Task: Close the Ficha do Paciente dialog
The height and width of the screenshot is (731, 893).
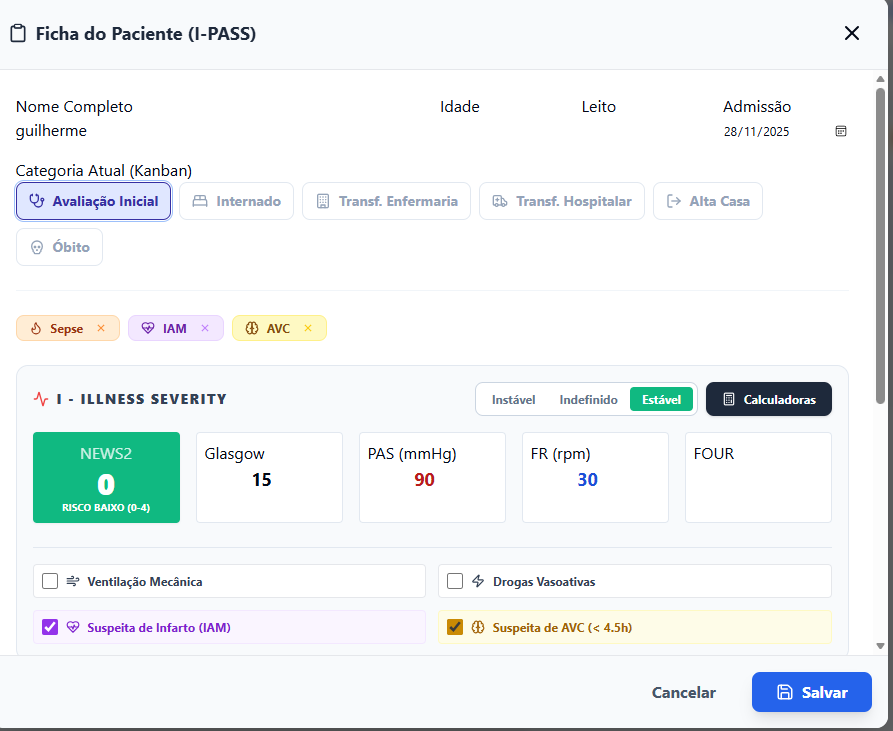Action: pos(852,33)
